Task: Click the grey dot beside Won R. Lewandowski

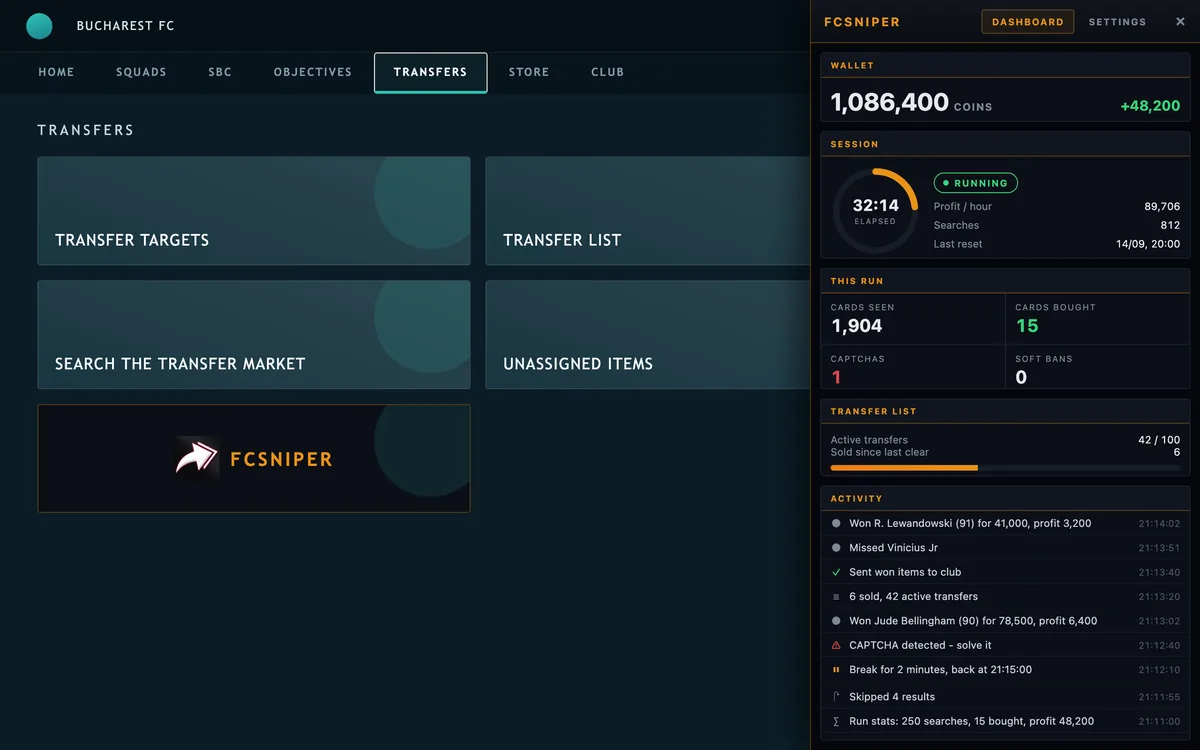Action: 836,523
